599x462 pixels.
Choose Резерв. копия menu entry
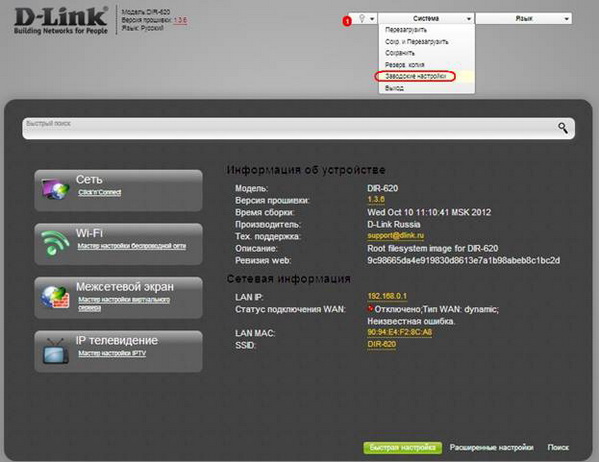pyautogui.click(x=405, y=65)
